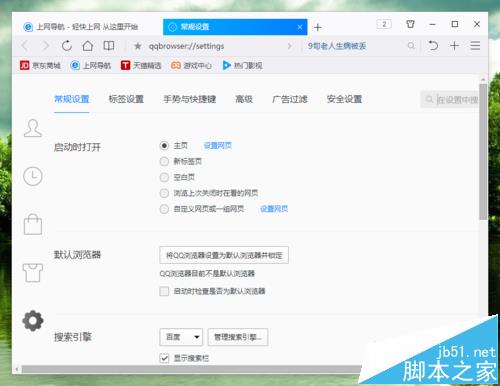Open the 京东商城 bookmark
This screenshot has height=386, width=500.
click(x=40, y=65)
